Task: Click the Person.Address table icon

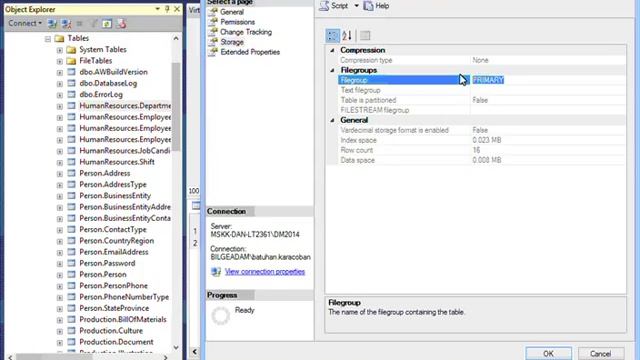Action: (x=71, y=173)
